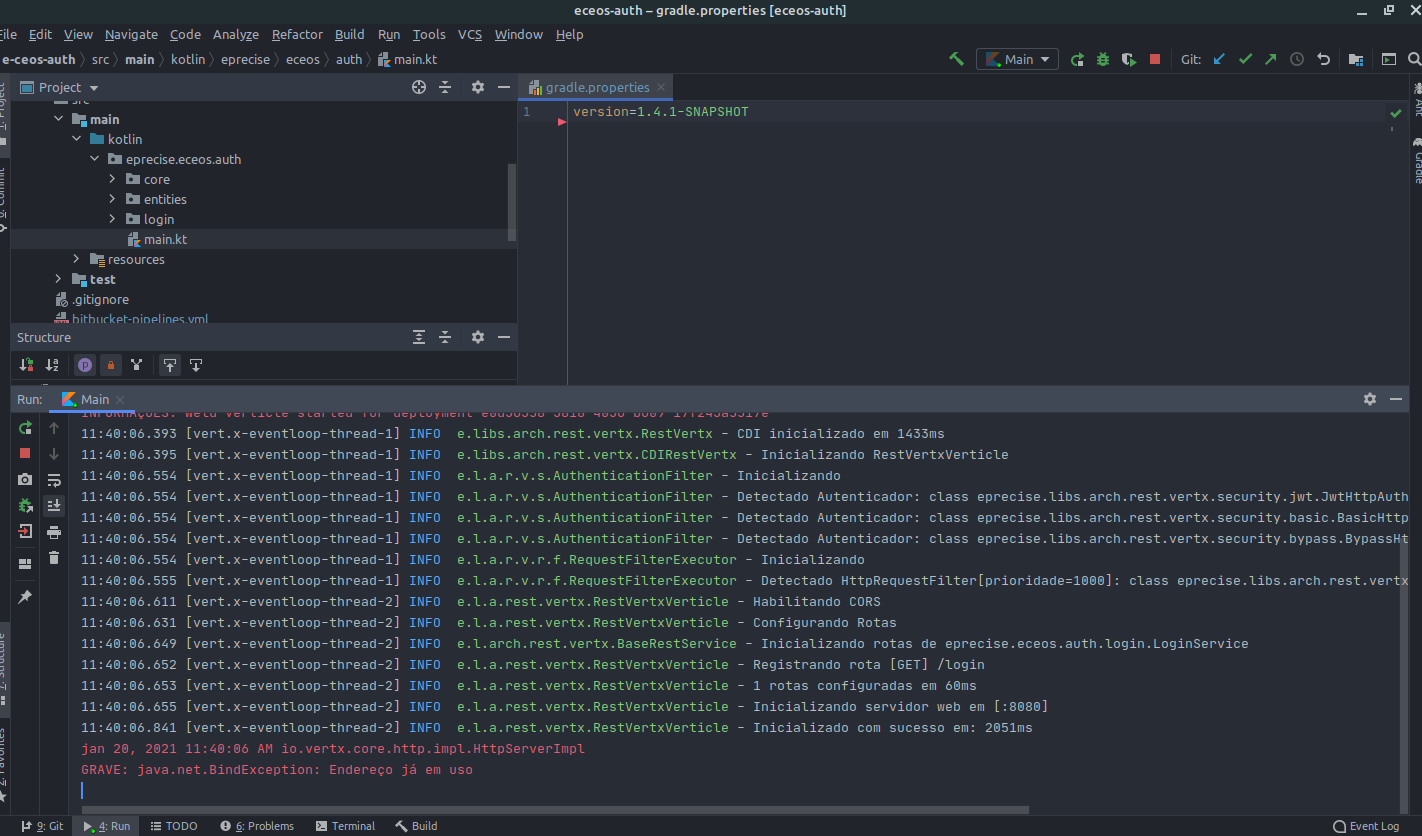
Task: Open the 6: Problems tool window
Action: coord(257,826)
